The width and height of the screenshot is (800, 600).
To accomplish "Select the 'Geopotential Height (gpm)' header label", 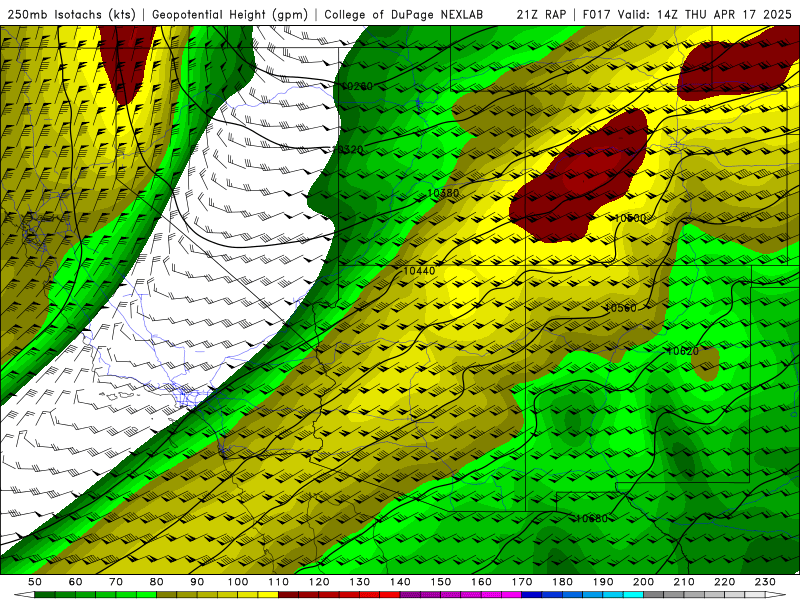I will tap(230, 14).
